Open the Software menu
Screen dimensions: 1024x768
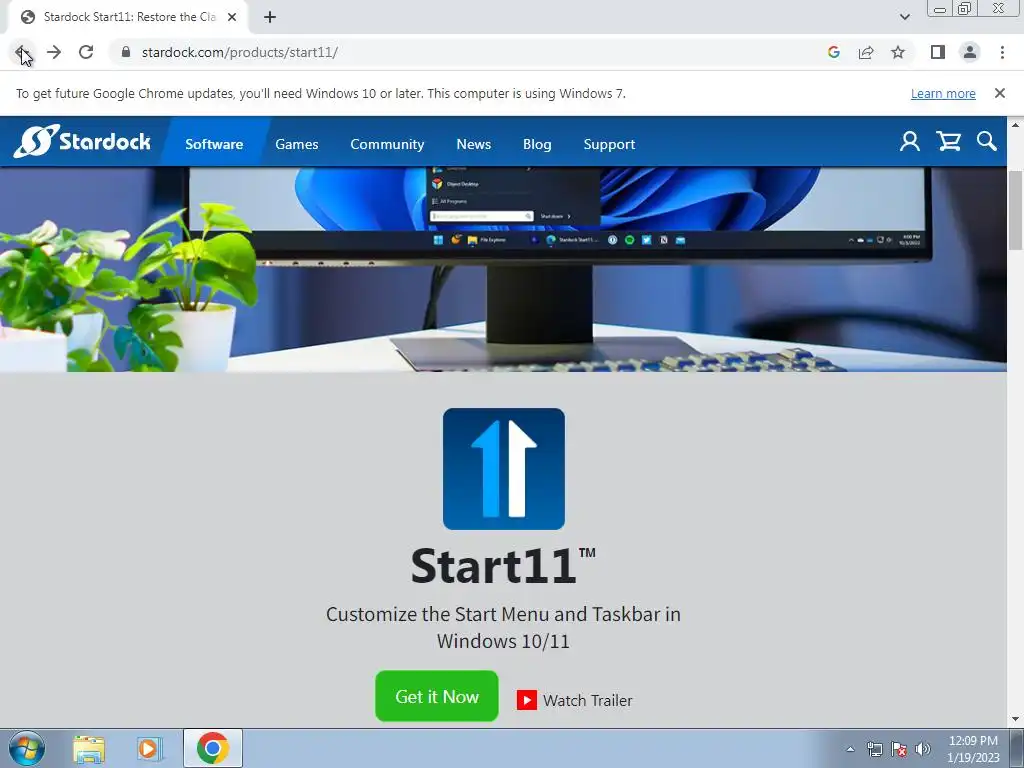[x=214, y=144]
